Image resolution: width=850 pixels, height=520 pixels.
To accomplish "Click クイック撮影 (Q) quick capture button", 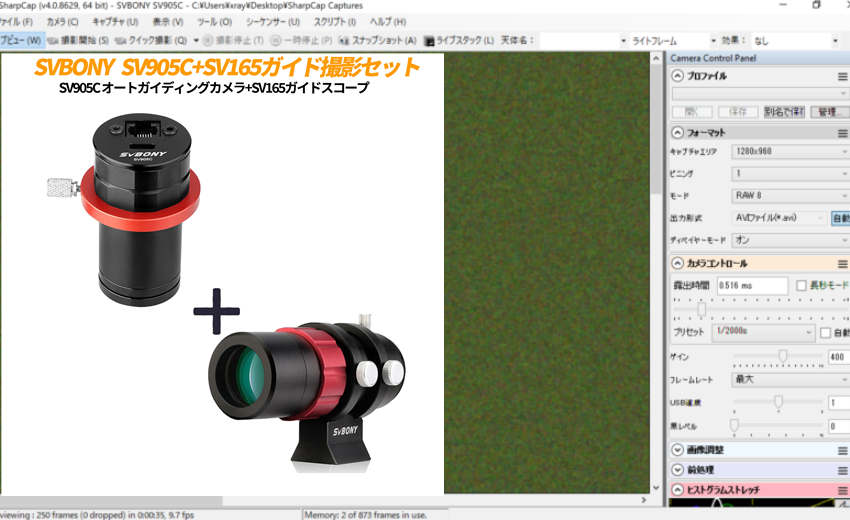I will [151, 40].
